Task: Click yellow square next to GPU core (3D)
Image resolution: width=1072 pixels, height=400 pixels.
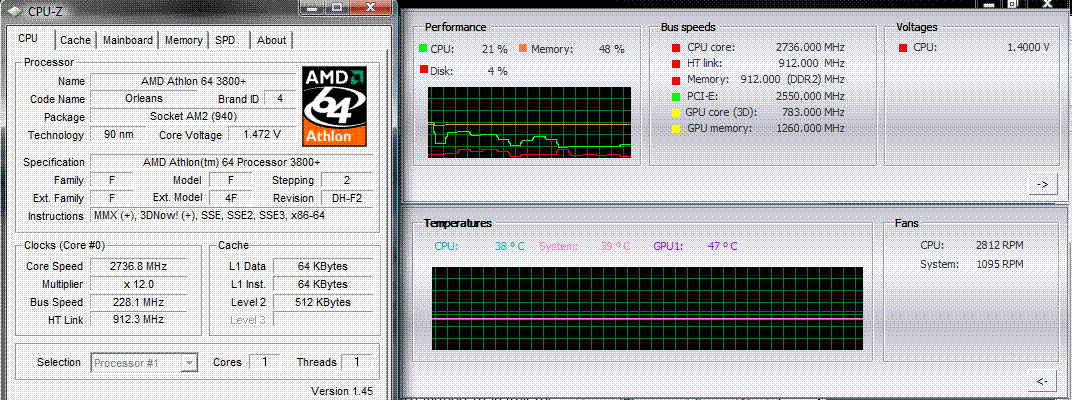Action: pyautogui.click(x=676, y=112)
